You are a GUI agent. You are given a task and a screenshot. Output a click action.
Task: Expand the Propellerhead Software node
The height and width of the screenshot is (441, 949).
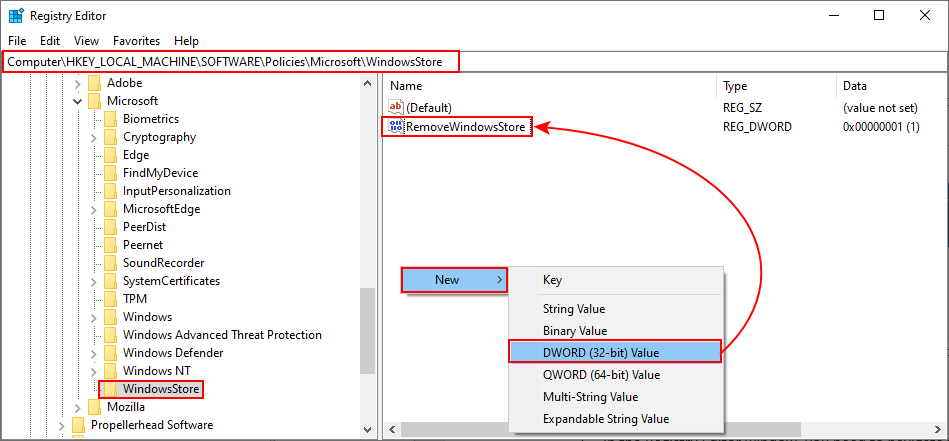click(62, 425)
